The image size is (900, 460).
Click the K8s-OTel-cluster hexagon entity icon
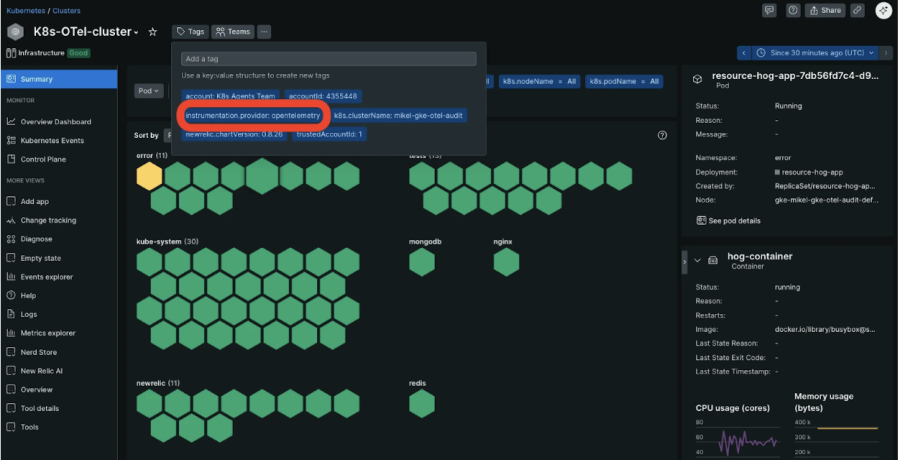pos(15,32)
